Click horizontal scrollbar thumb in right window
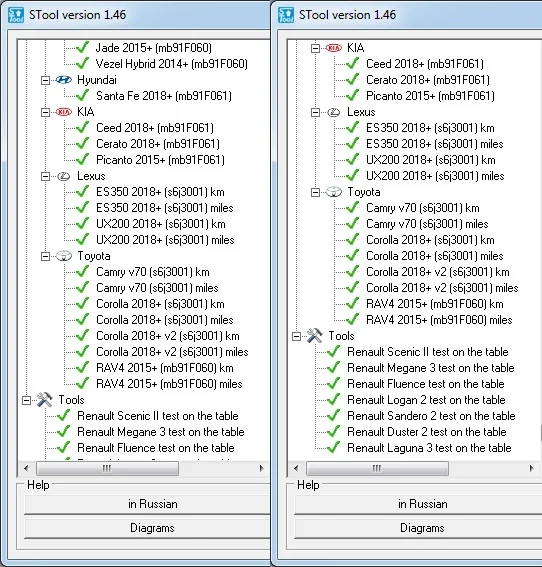Screen dimensions: 542x567 [377, 469]
